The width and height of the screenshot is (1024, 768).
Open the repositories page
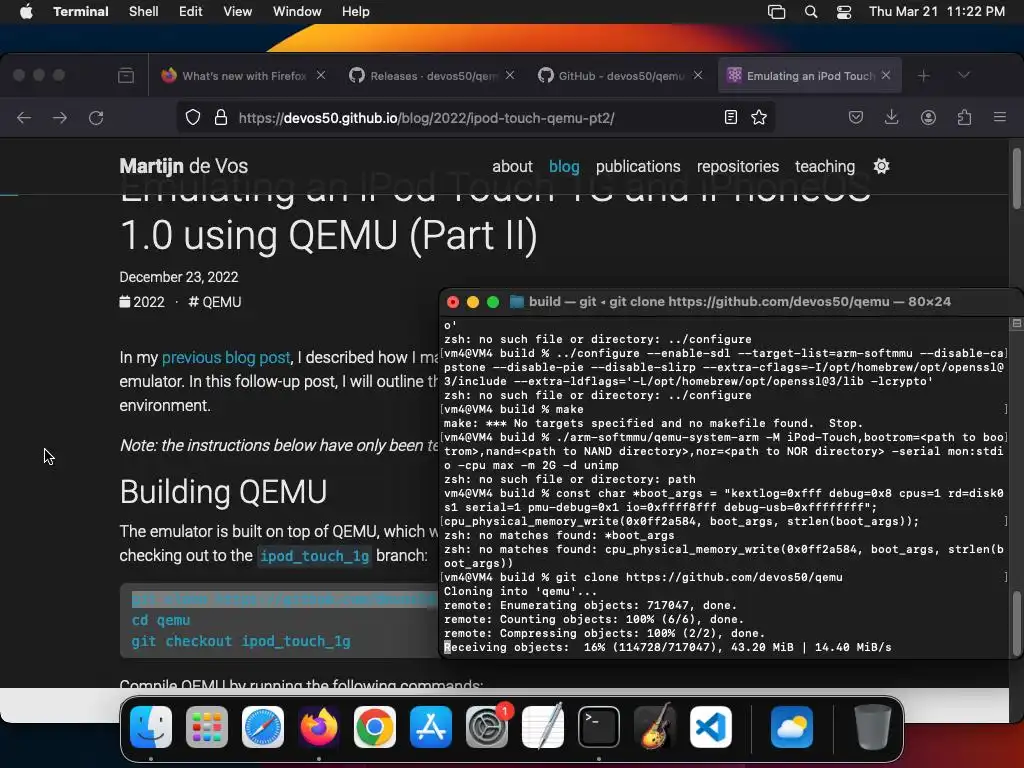[x=738, y=167]
